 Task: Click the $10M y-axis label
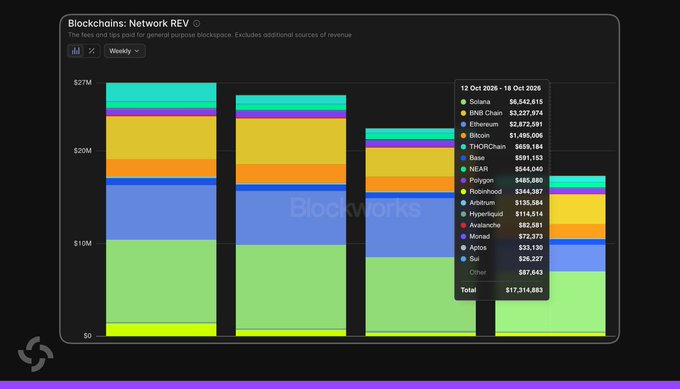[82, 243]
